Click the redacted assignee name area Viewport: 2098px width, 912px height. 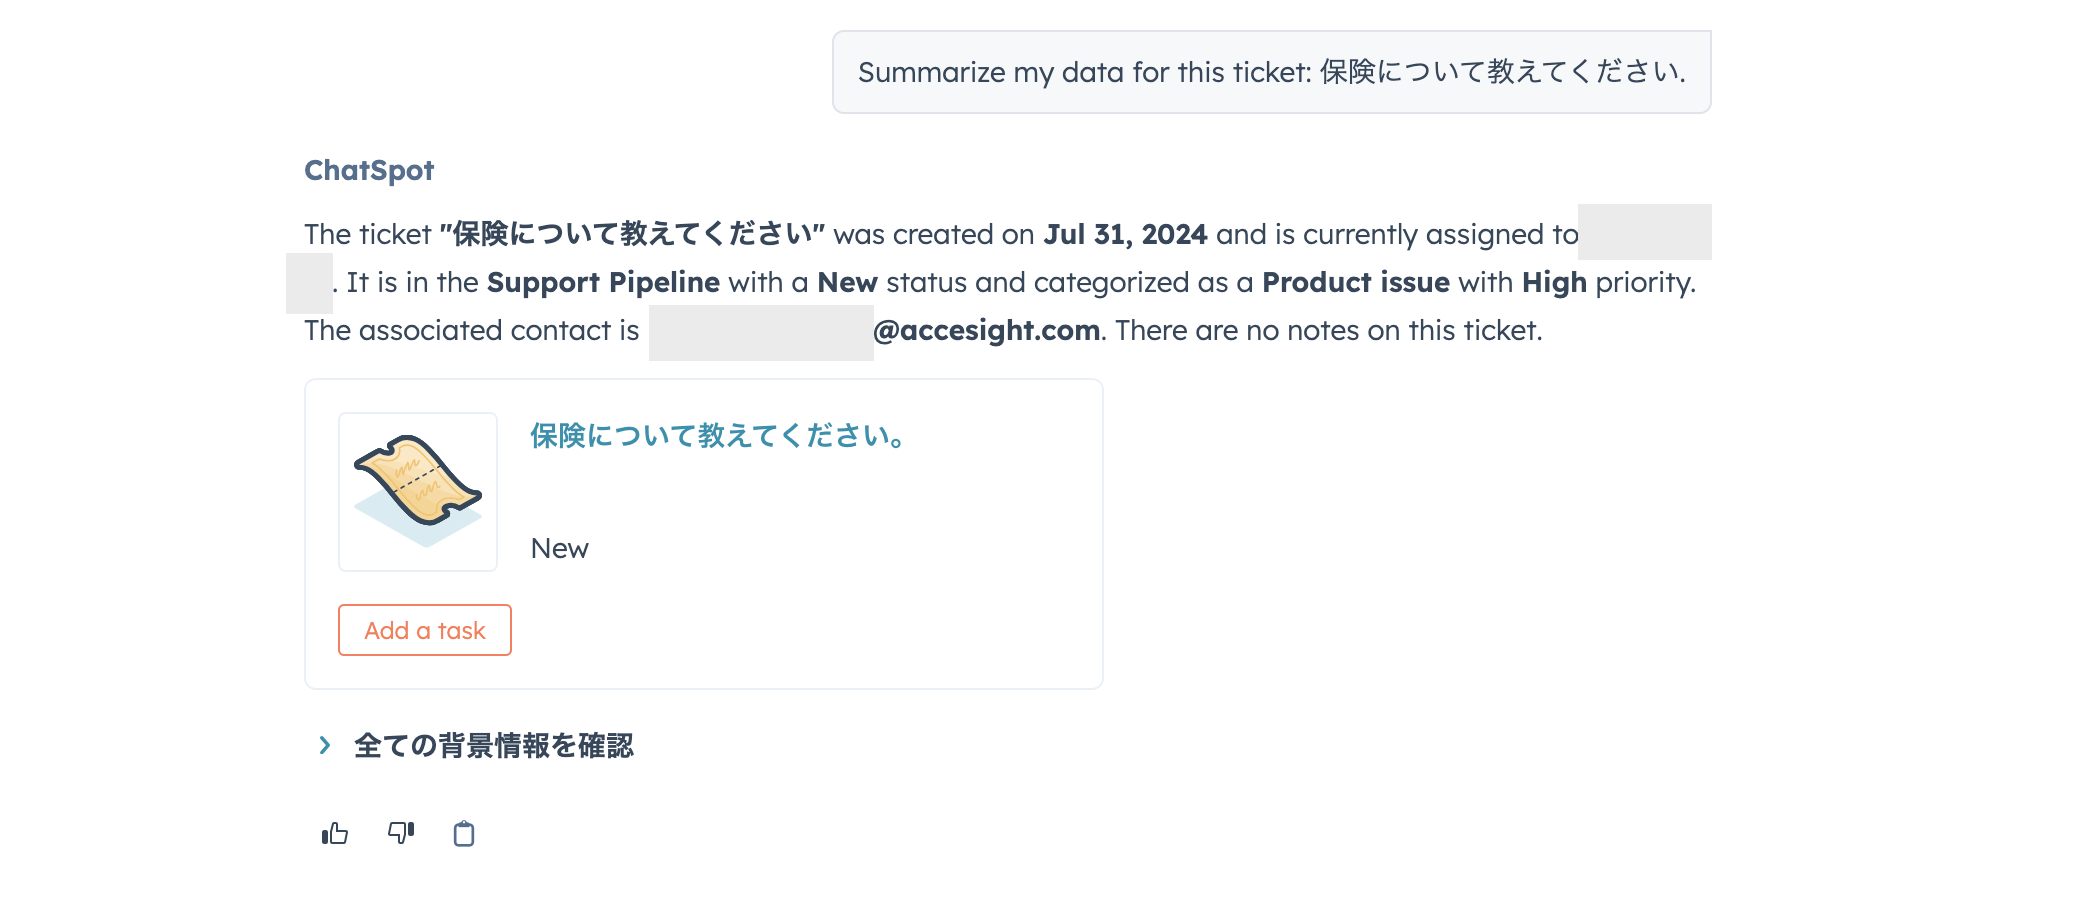(1644, 232)
